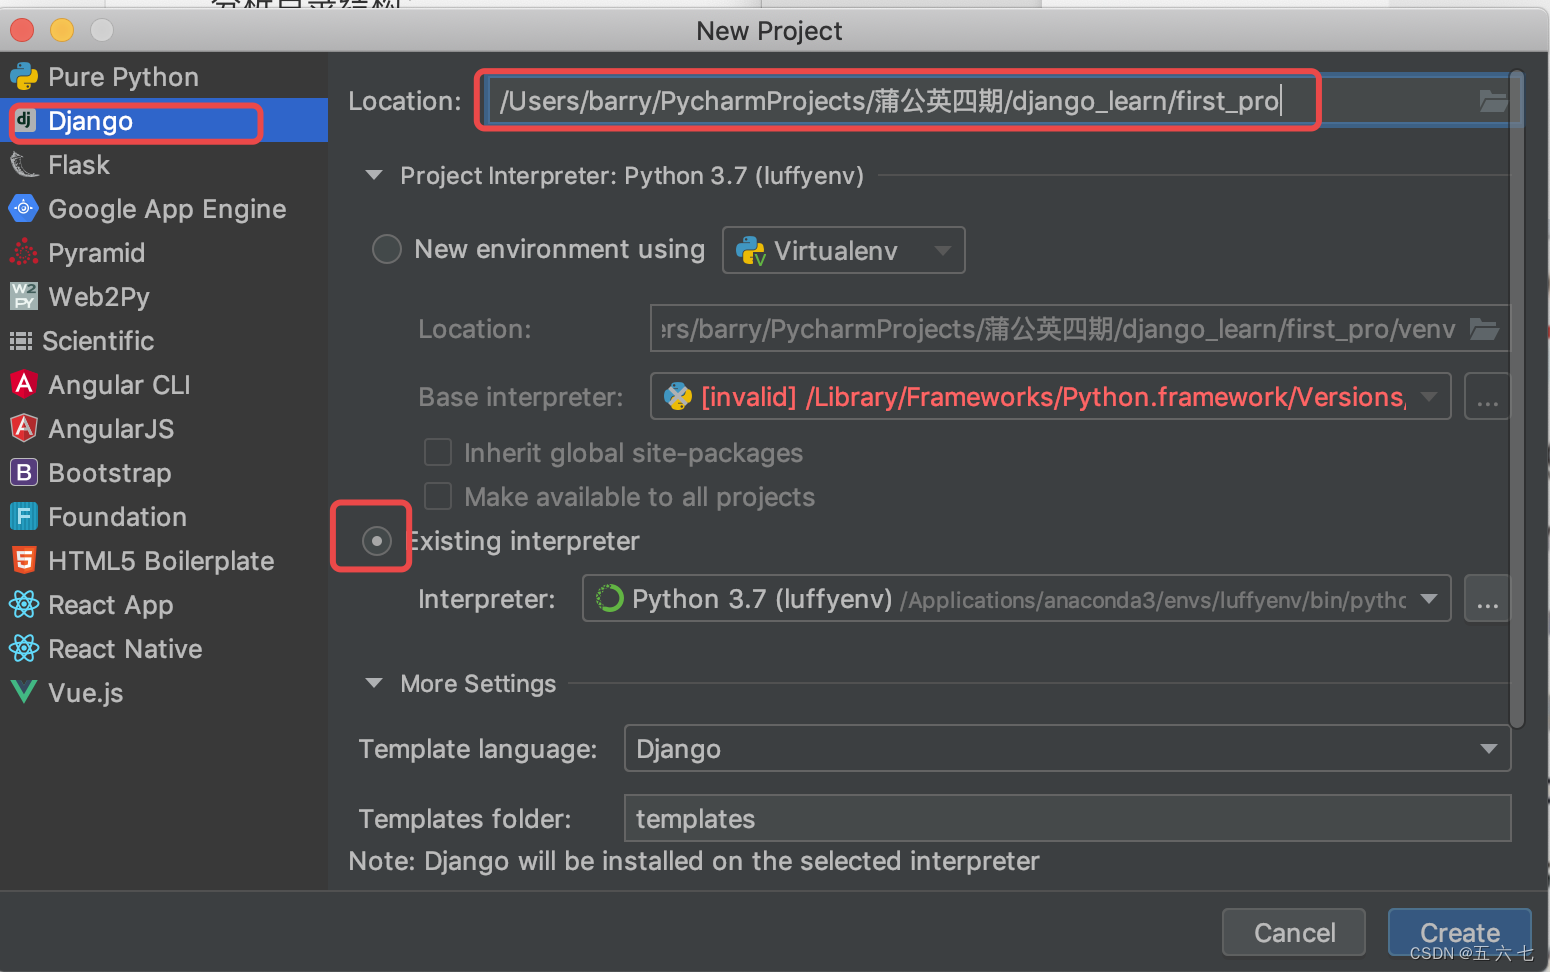The width and height of the screenshot is (1550, 972).
Task: Collapse the Project Interpreter section
Action: [374, 175]
